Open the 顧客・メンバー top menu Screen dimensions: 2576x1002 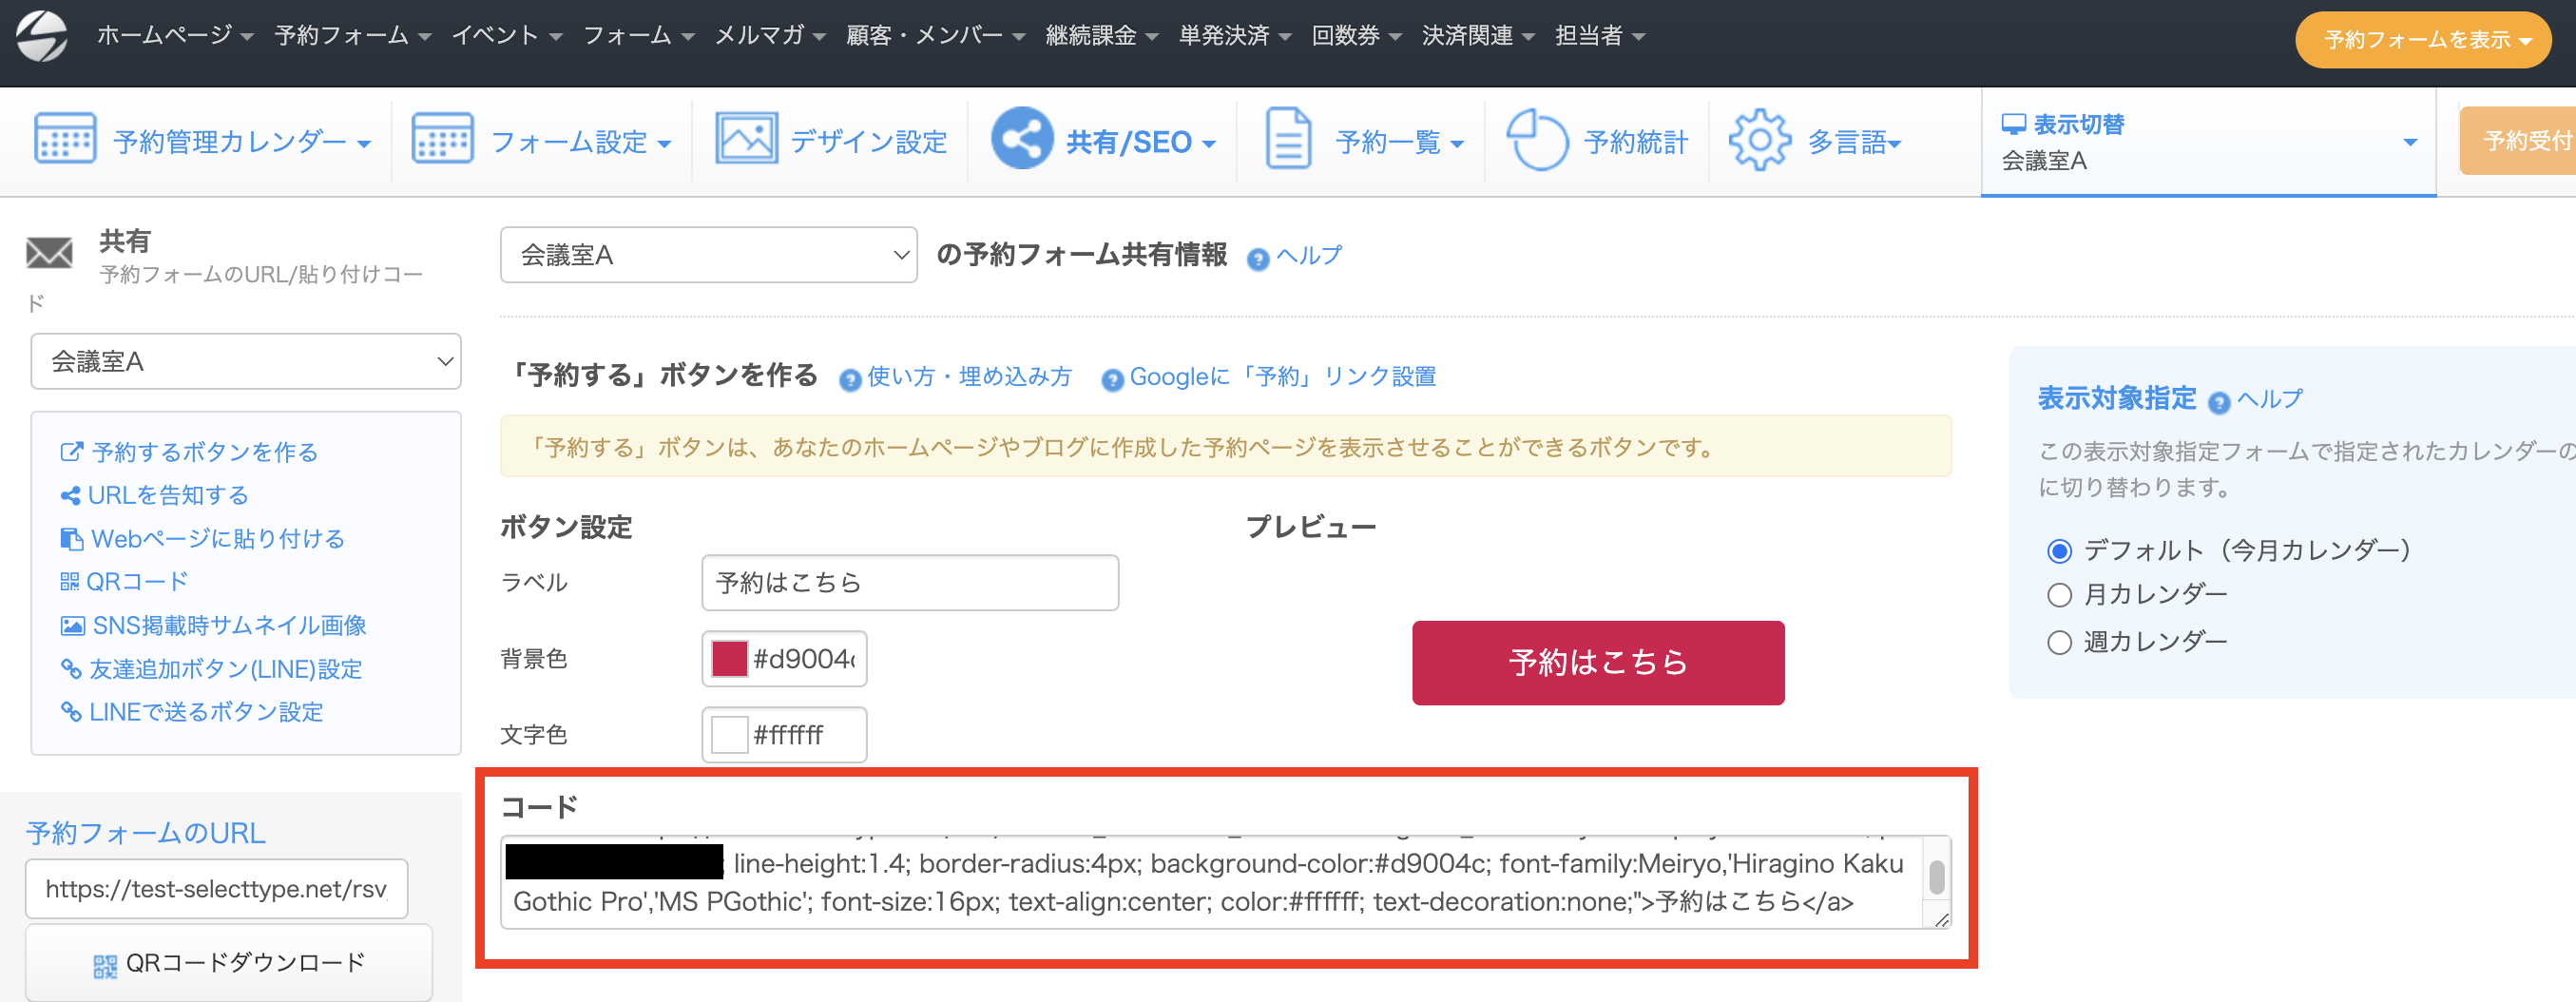pos(935,36)
